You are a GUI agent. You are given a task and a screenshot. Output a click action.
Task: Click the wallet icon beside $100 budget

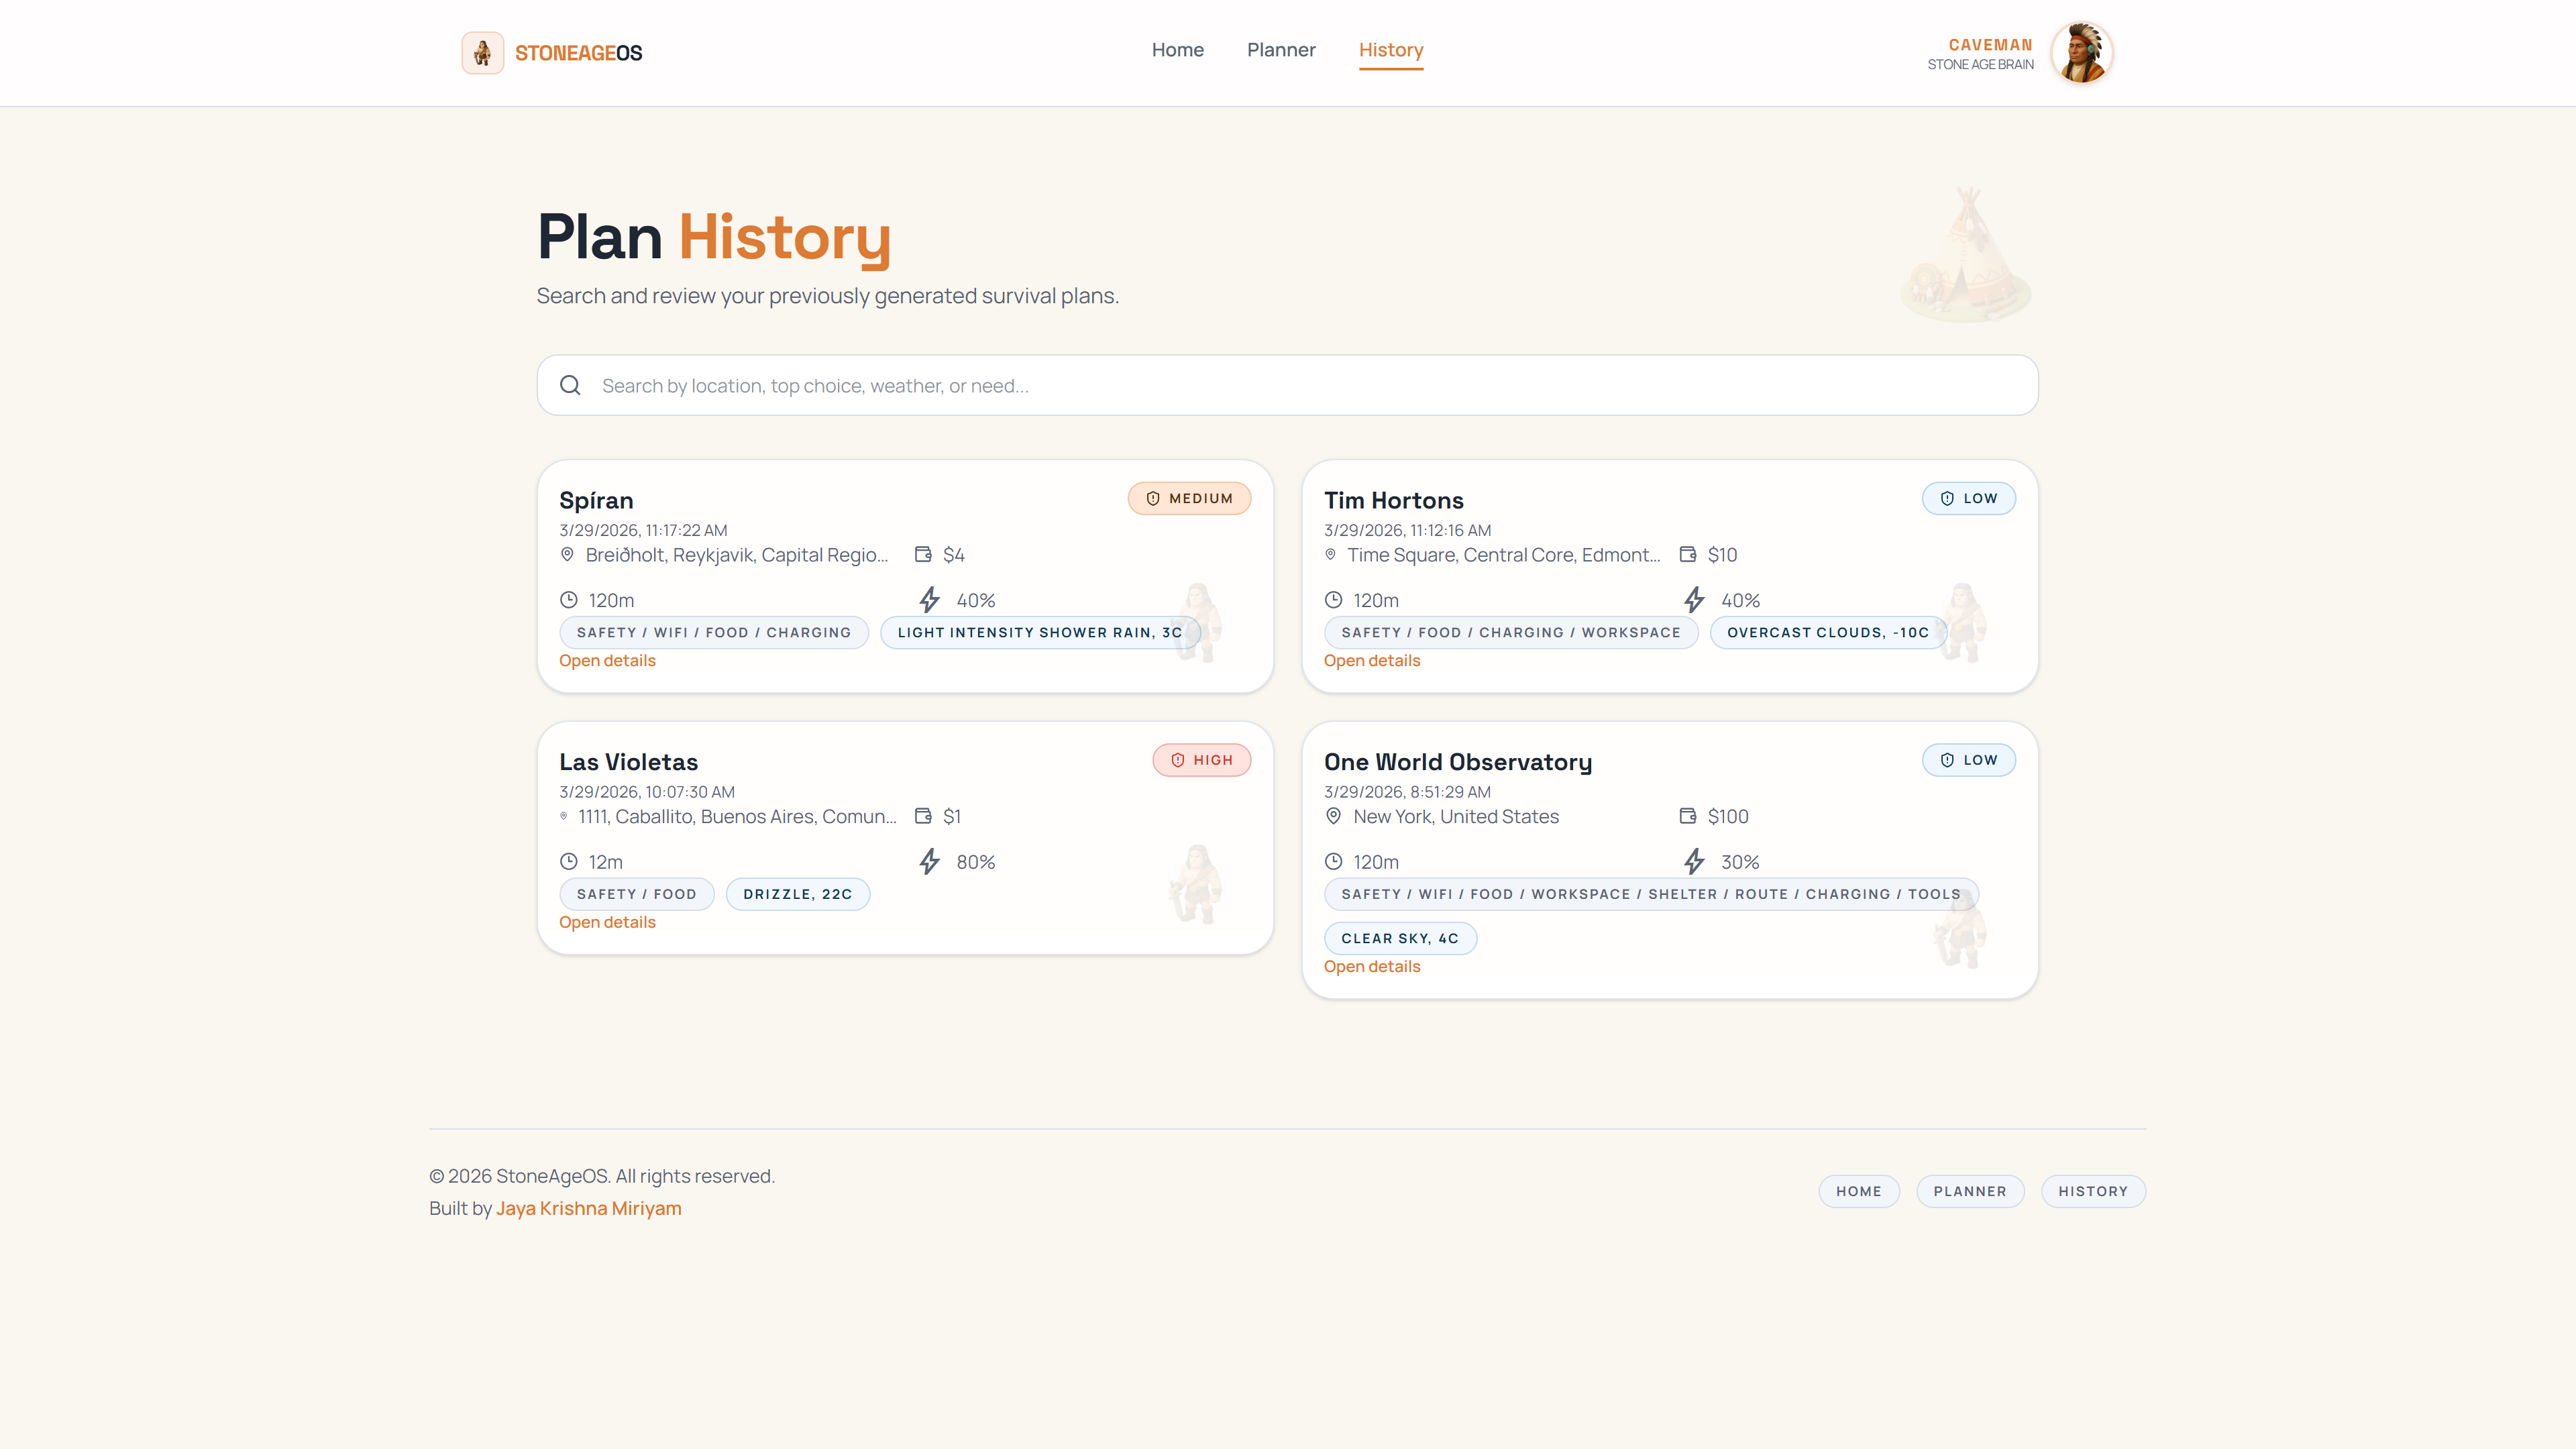(x=1687, y=816)
